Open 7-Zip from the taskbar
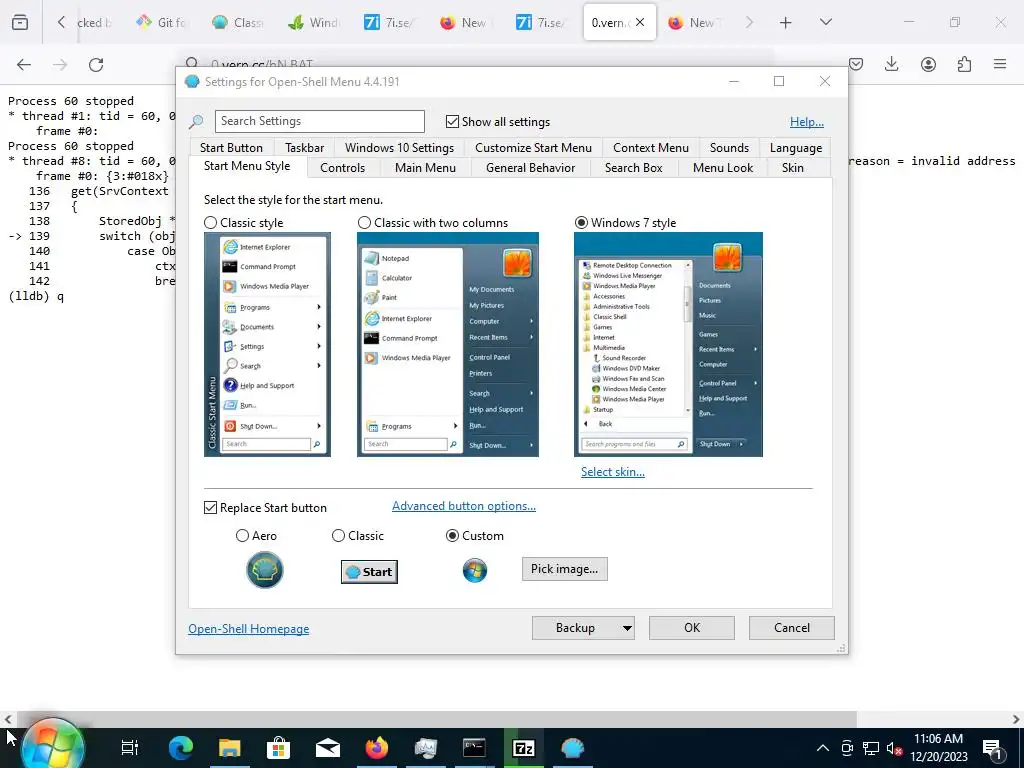Image resolution: width=1024 pixels, height=768 pixels. pyautogui.click(x=524, y=748)
